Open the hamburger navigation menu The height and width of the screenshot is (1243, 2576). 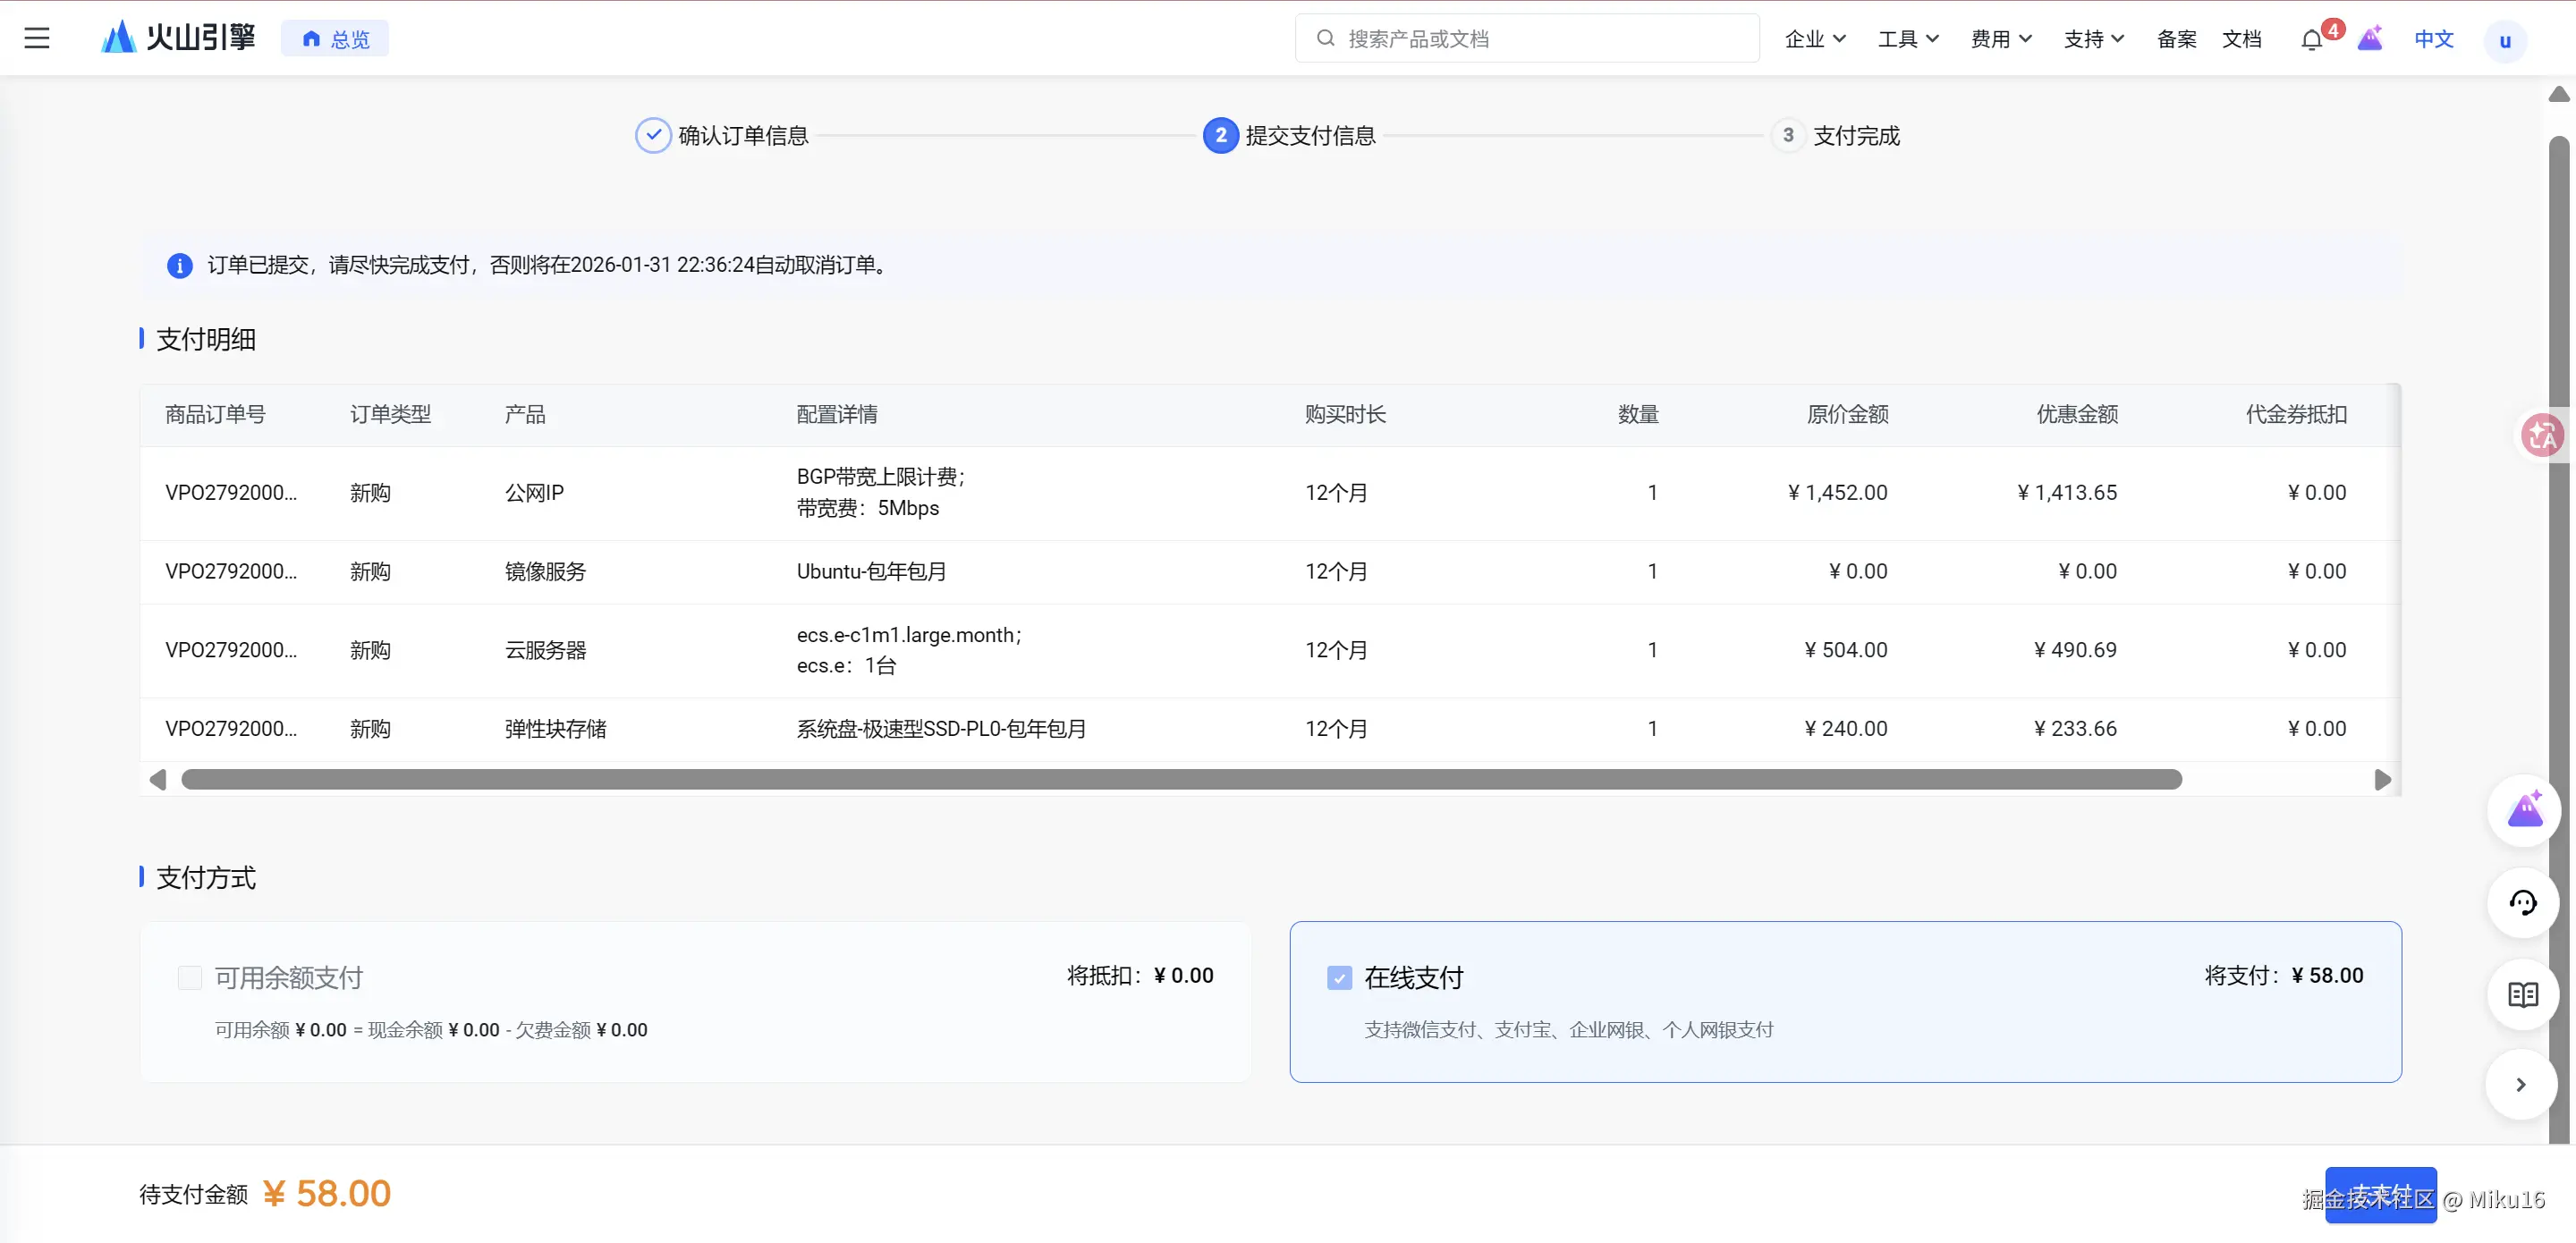[x=37, y=38]
